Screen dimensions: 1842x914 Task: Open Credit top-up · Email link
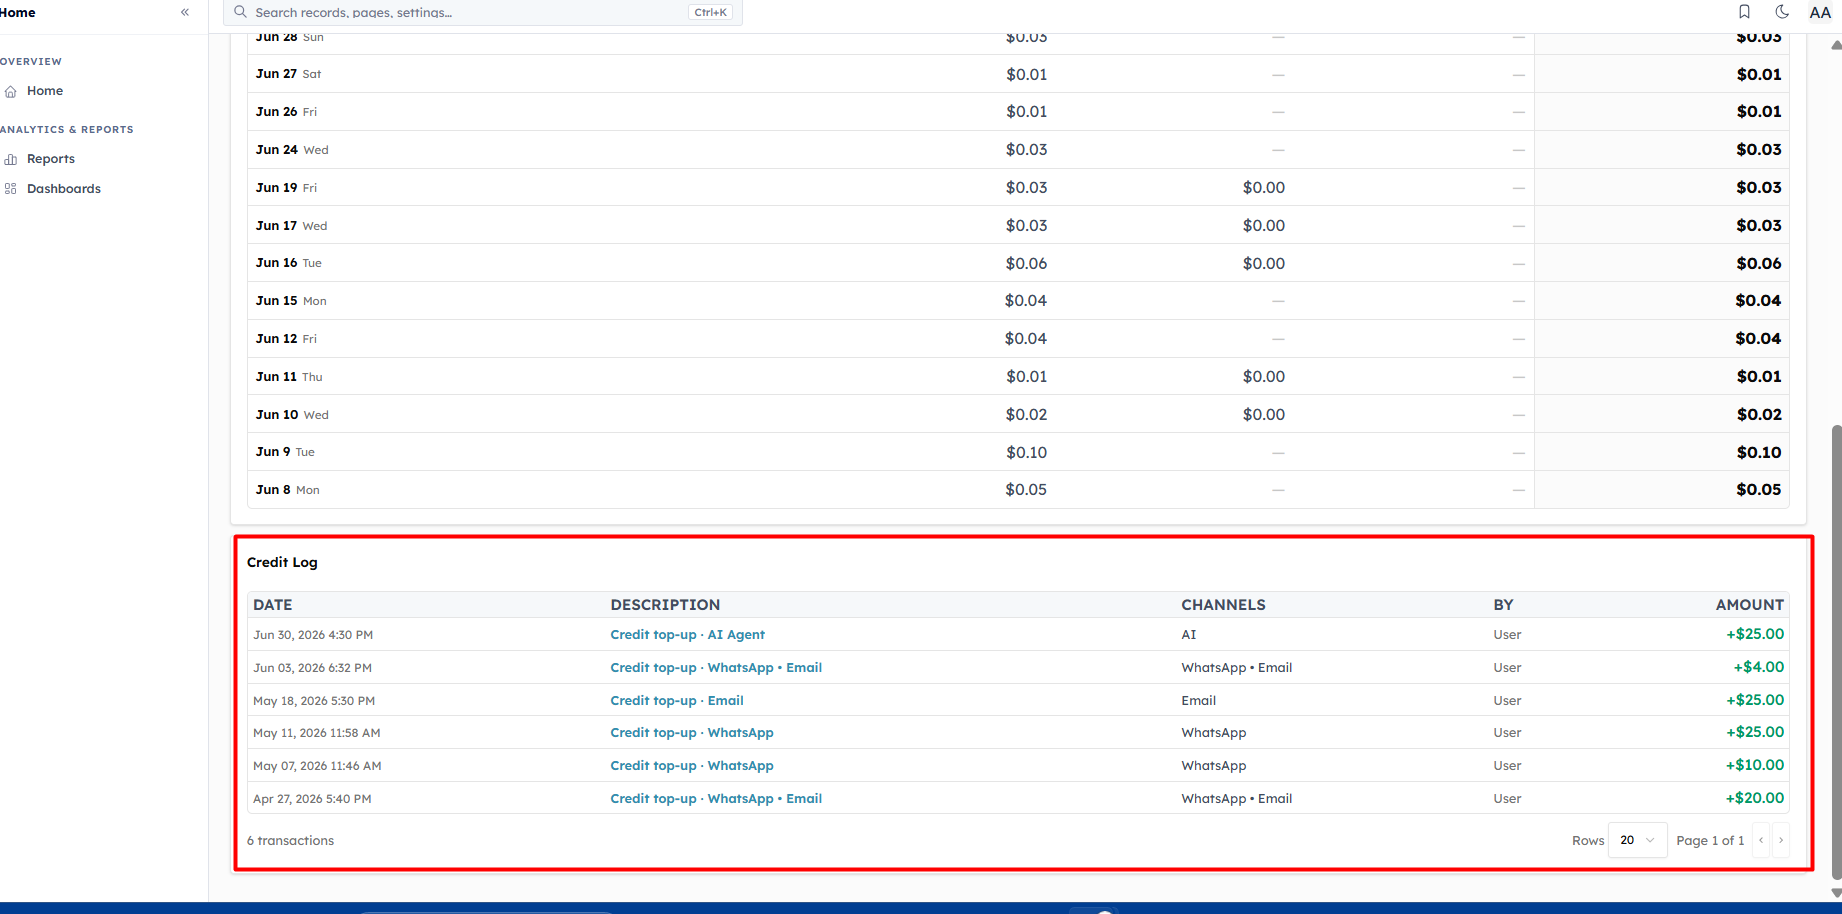(677, 700)
